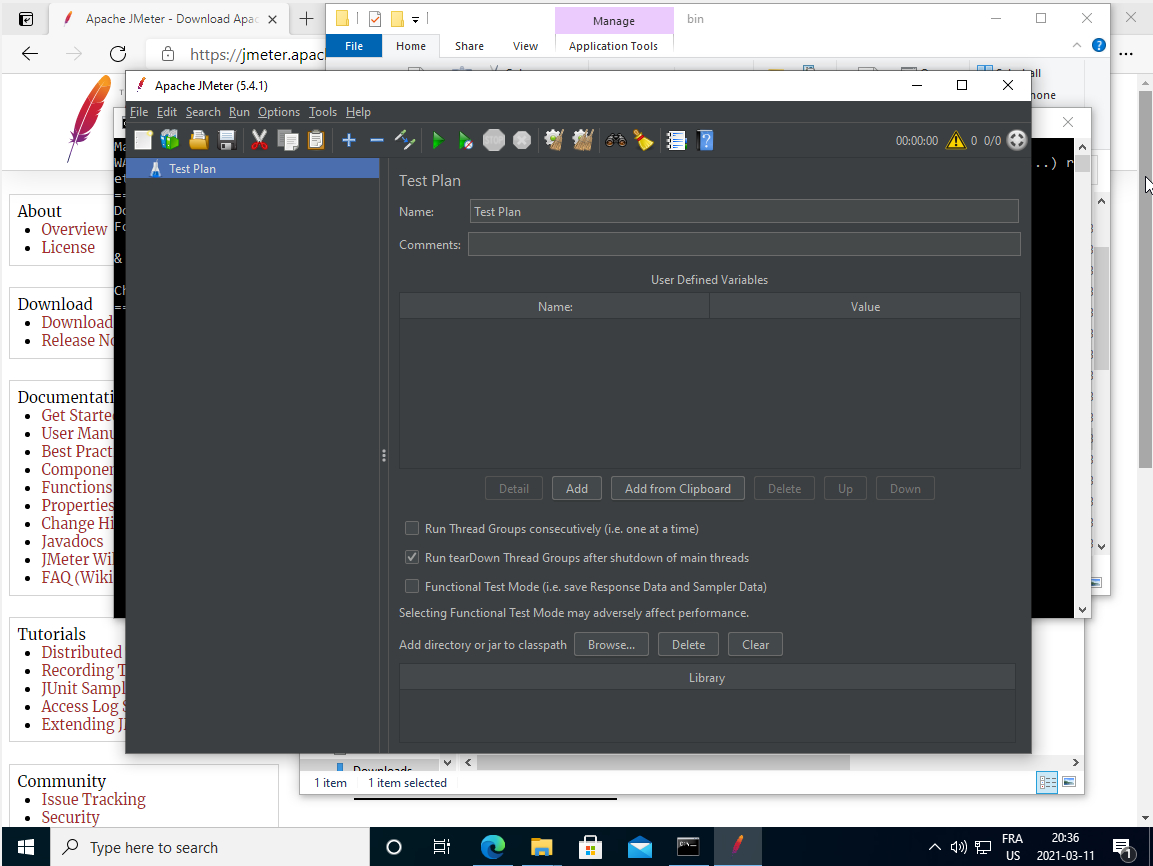This screenshot has height=866, width=1153.
Task: Open Microsoft Edge from taskbar
Action: 492,847
